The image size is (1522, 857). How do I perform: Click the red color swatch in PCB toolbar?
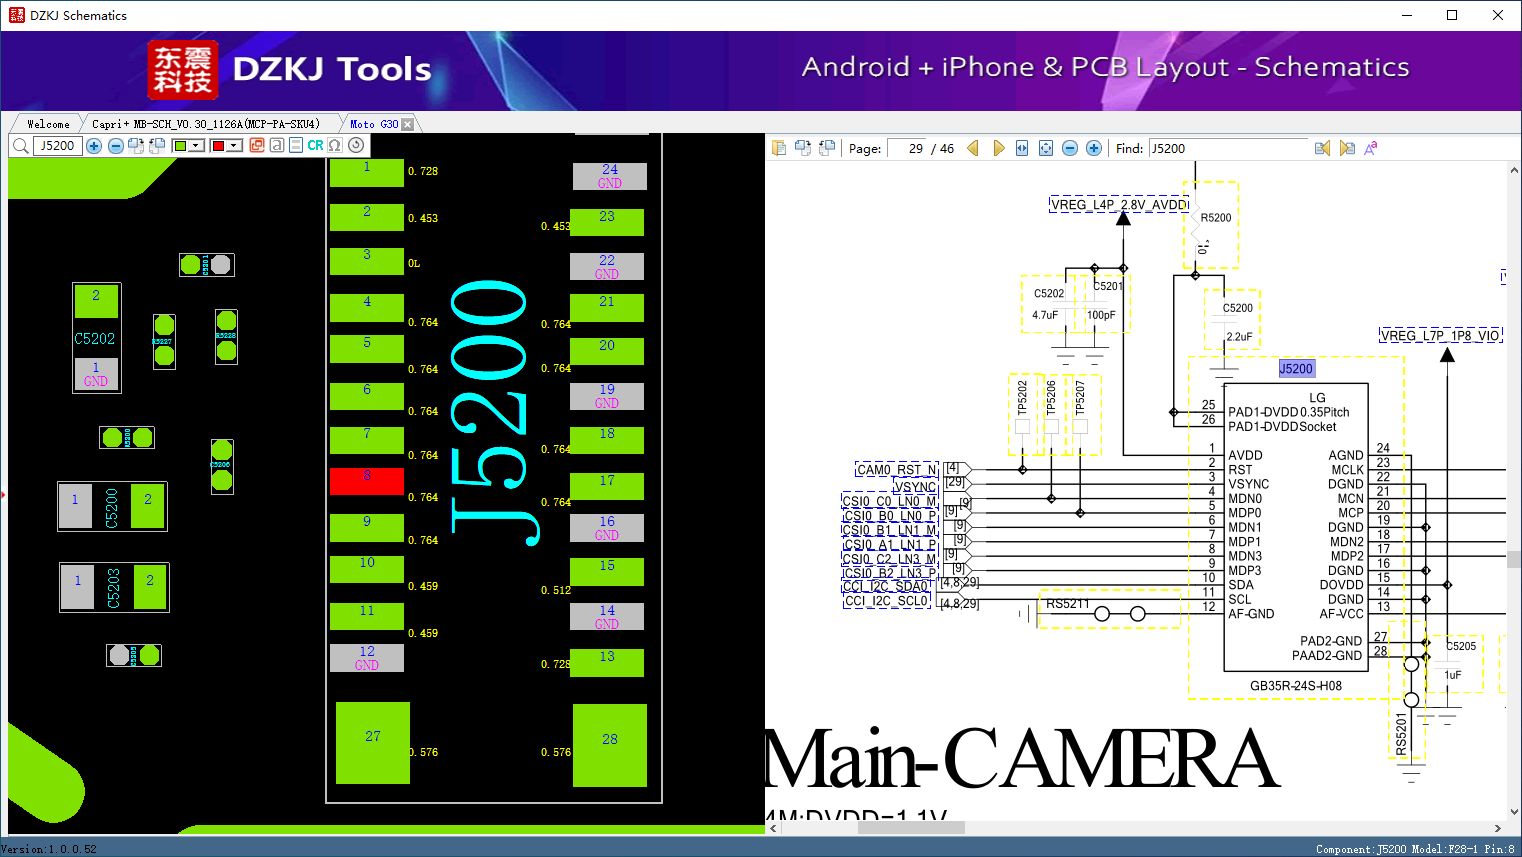point(218,146)
